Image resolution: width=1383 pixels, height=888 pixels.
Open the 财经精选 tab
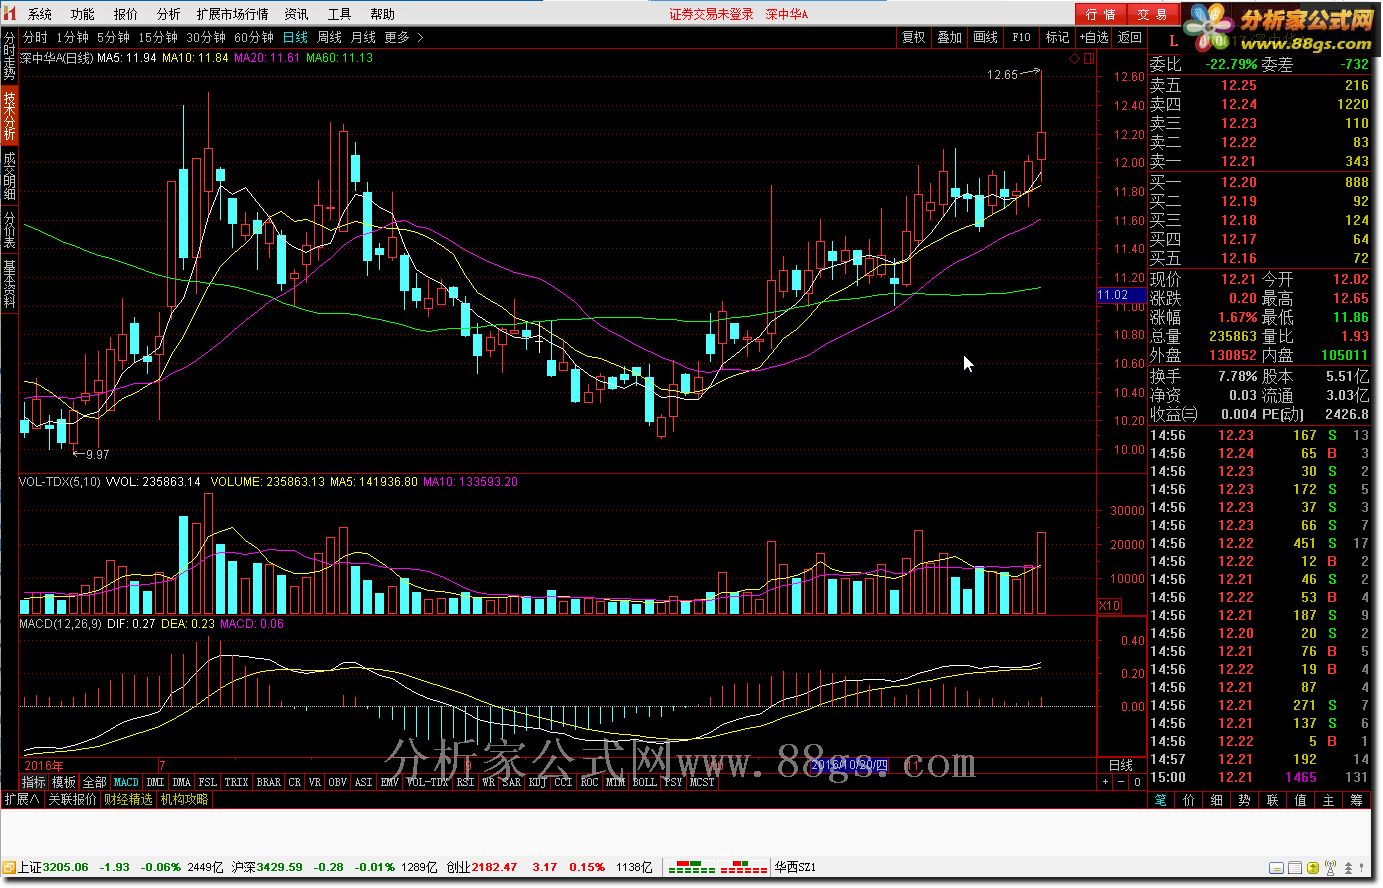click(x=128, y=799)
